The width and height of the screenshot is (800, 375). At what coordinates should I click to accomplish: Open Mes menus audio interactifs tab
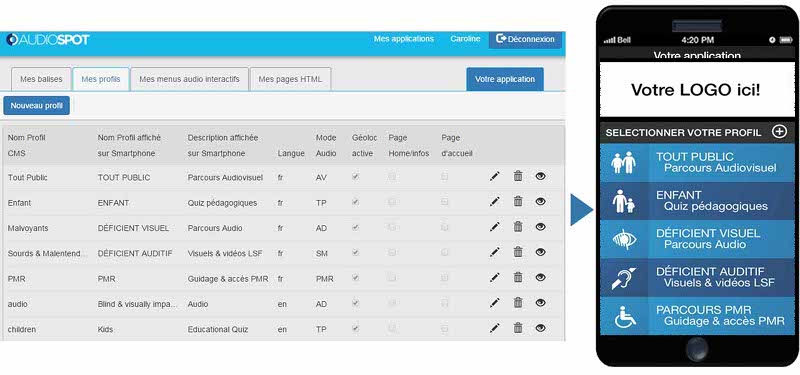pos(189,79)
